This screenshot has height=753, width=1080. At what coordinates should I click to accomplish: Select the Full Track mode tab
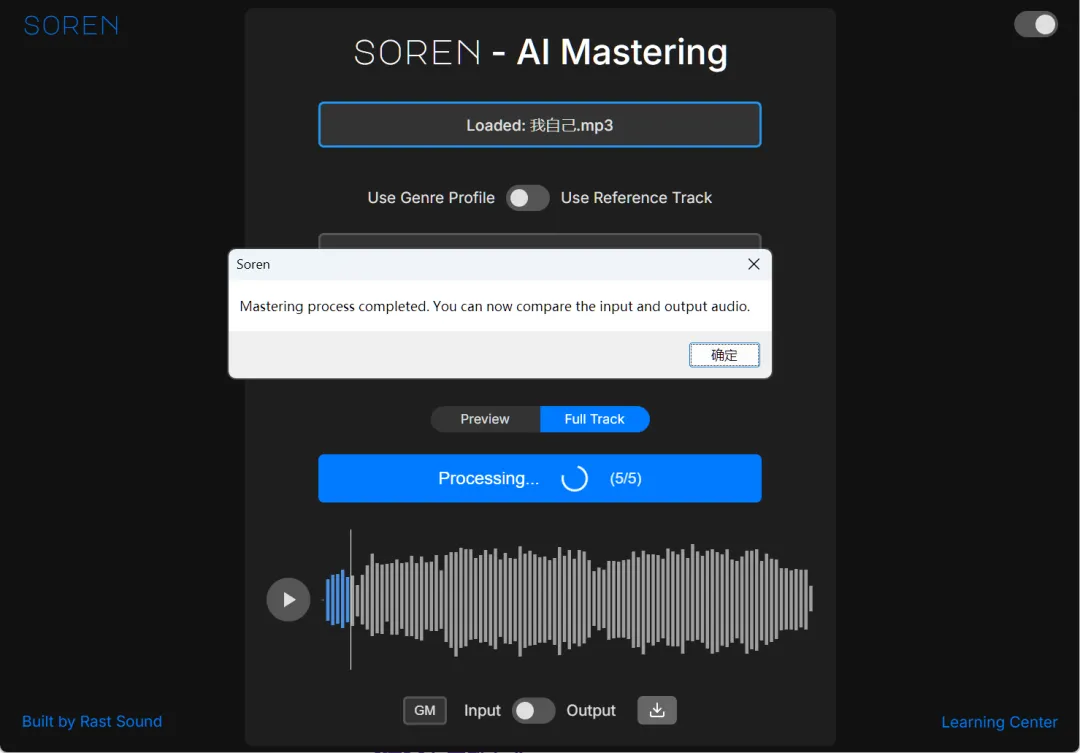[x=594, y=419]
